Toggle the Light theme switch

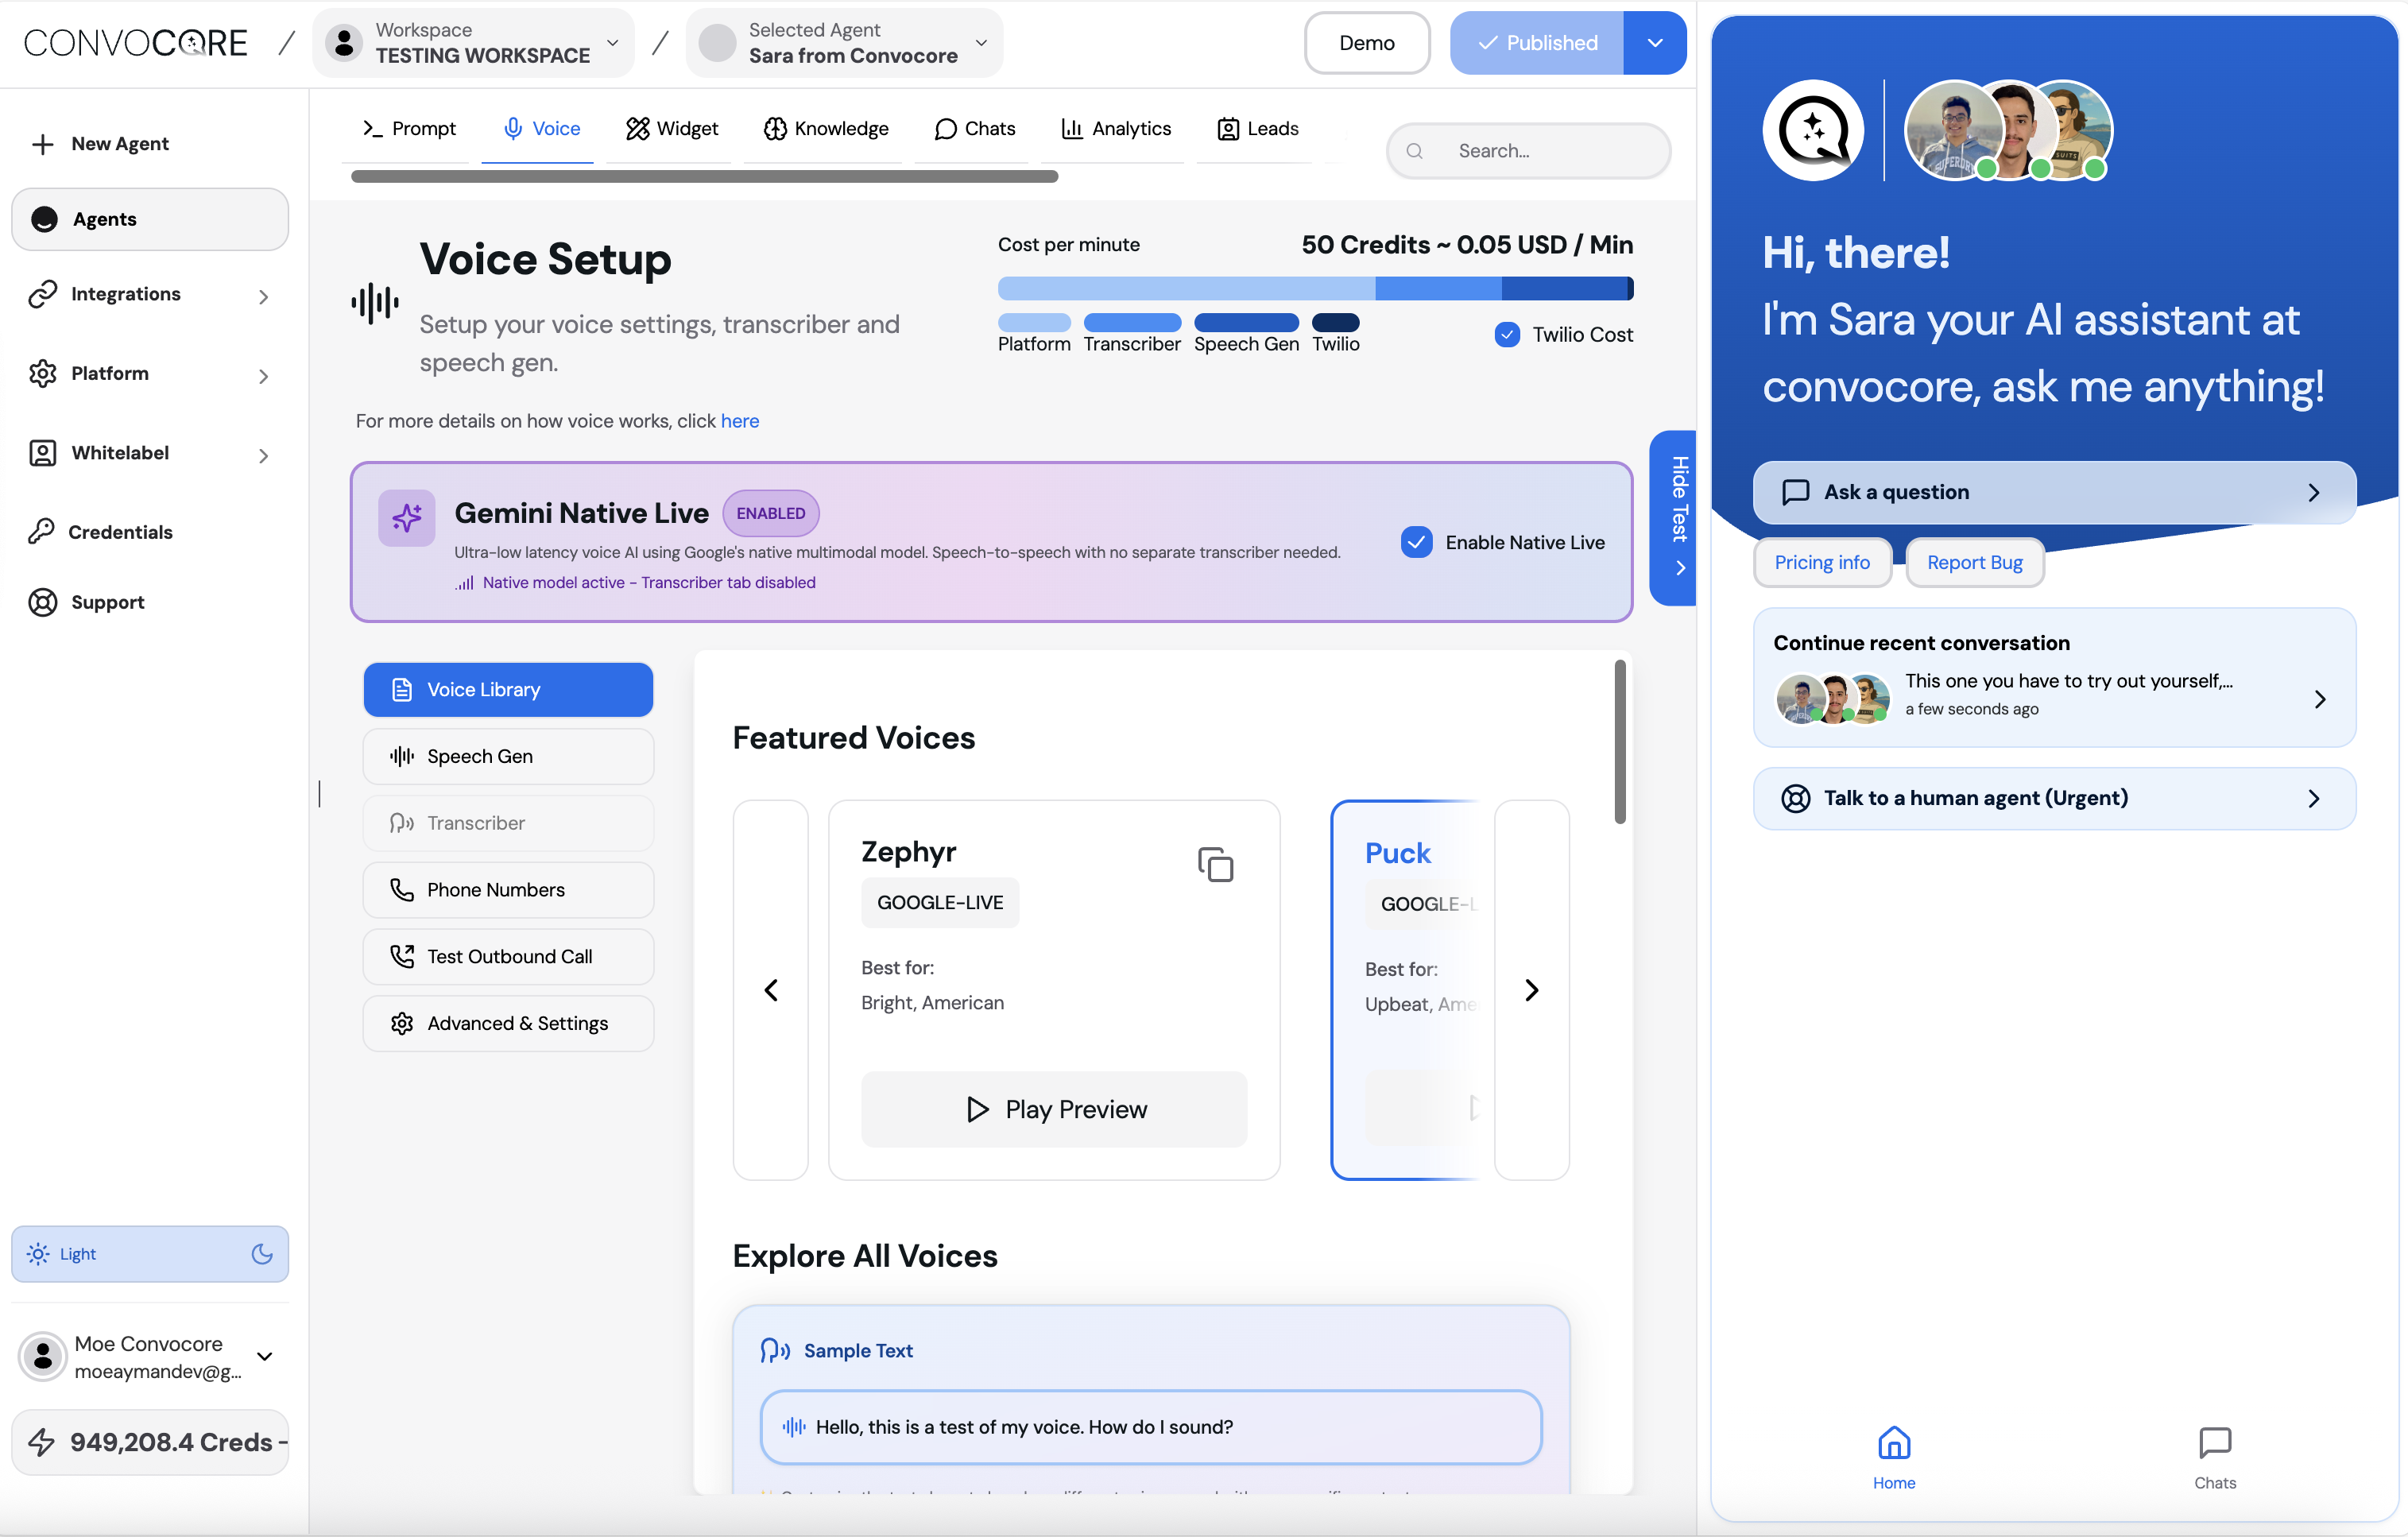(x=150, y=1253)
